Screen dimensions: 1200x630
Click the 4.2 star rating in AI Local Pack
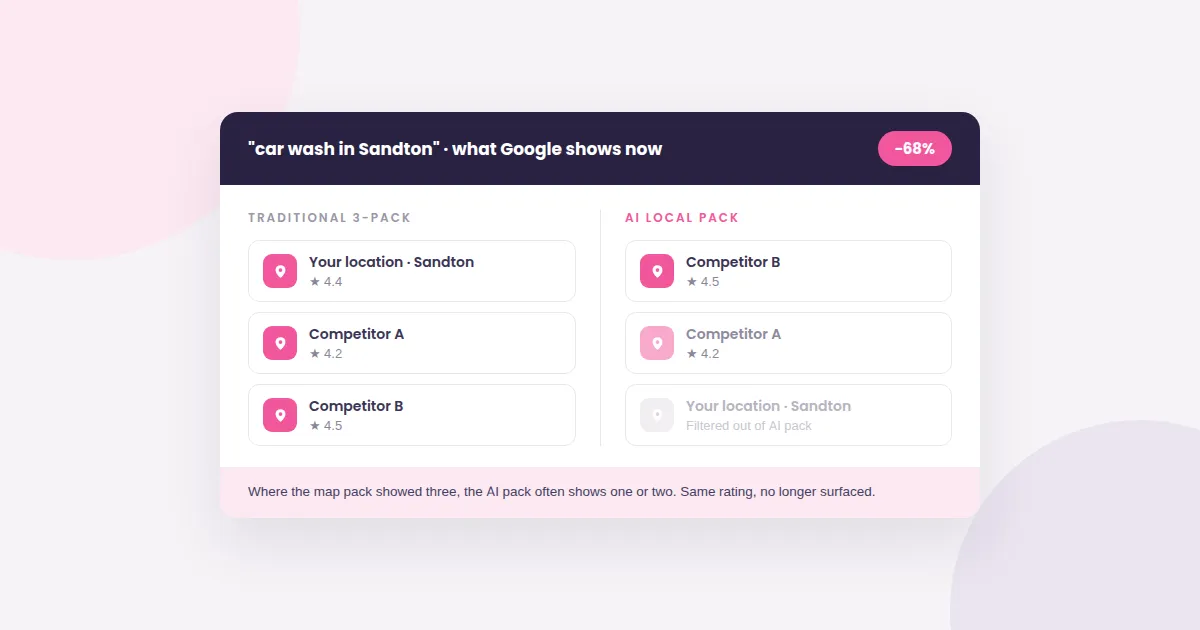click(703, 354)
